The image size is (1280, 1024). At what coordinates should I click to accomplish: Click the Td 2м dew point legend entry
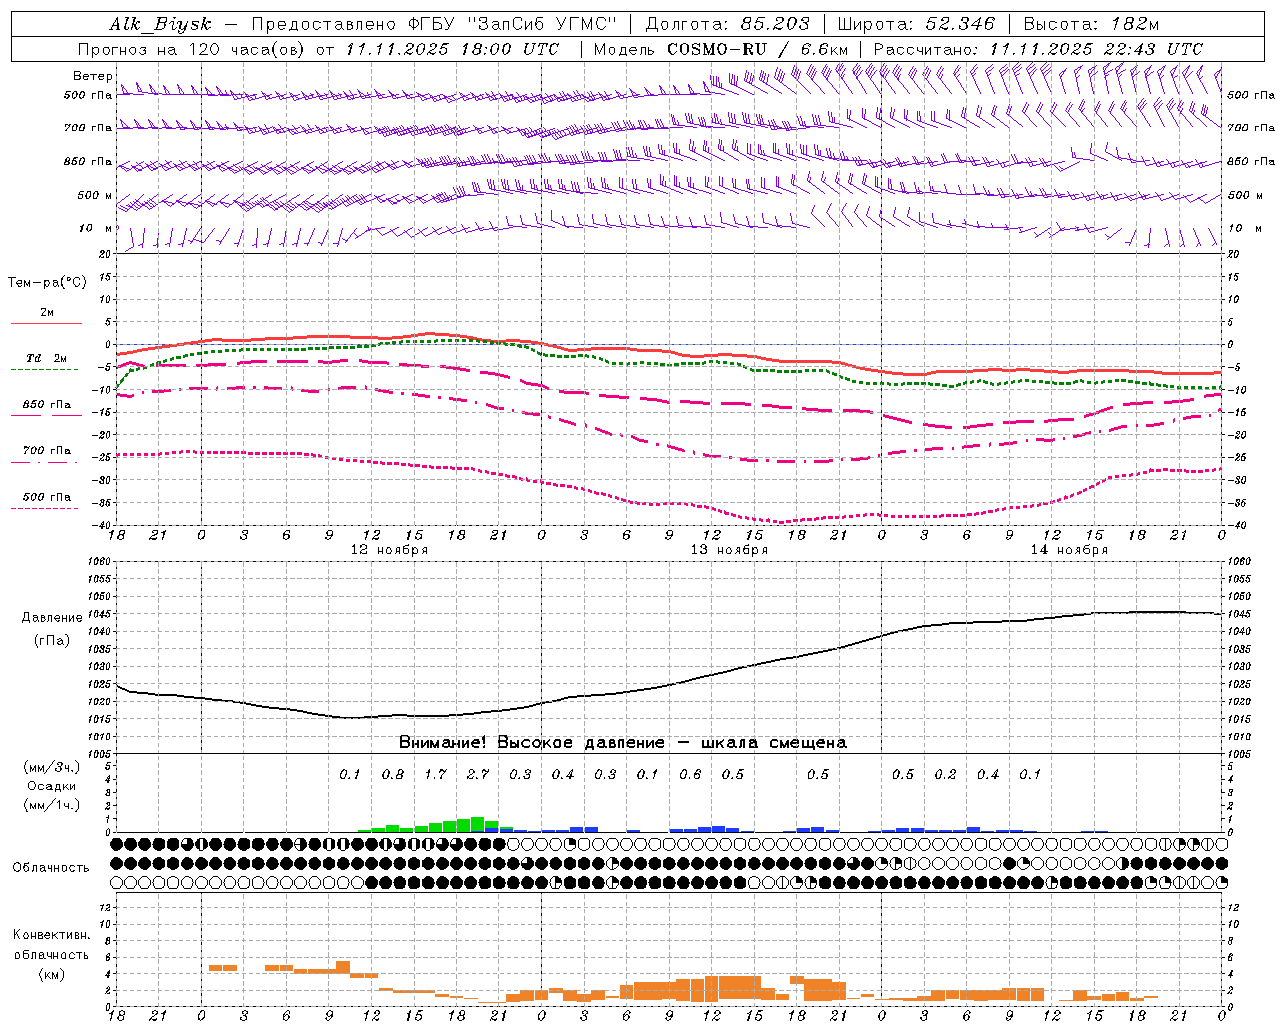[46, 358]
